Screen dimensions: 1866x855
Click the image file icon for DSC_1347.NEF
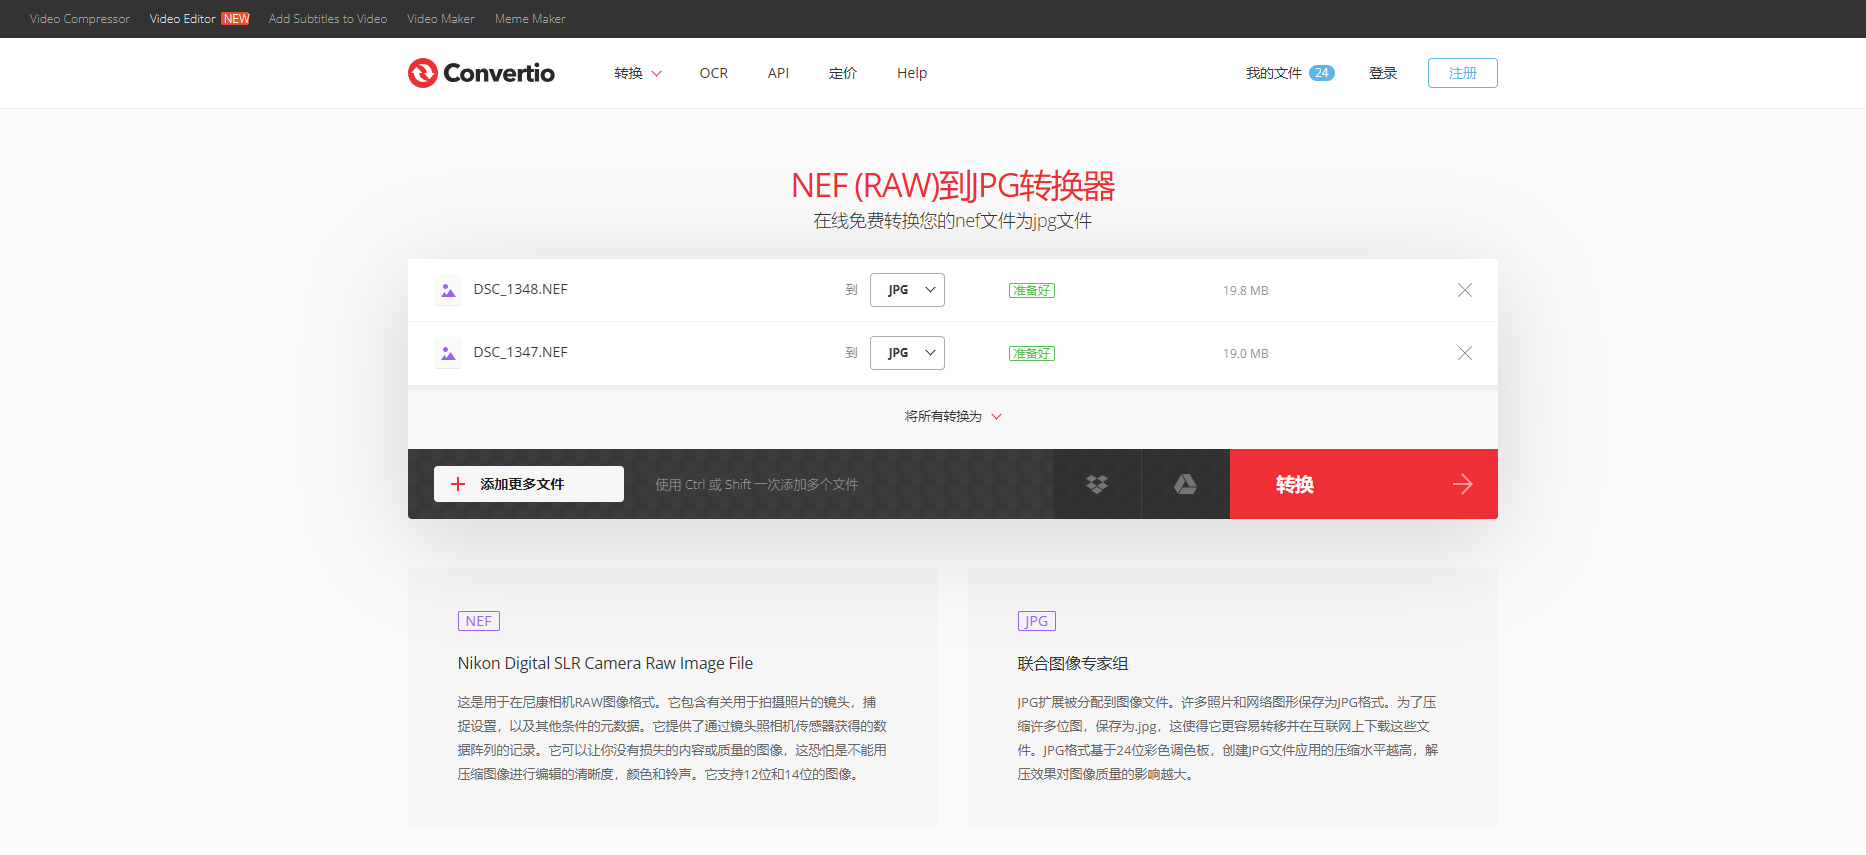tap(448, 353)
